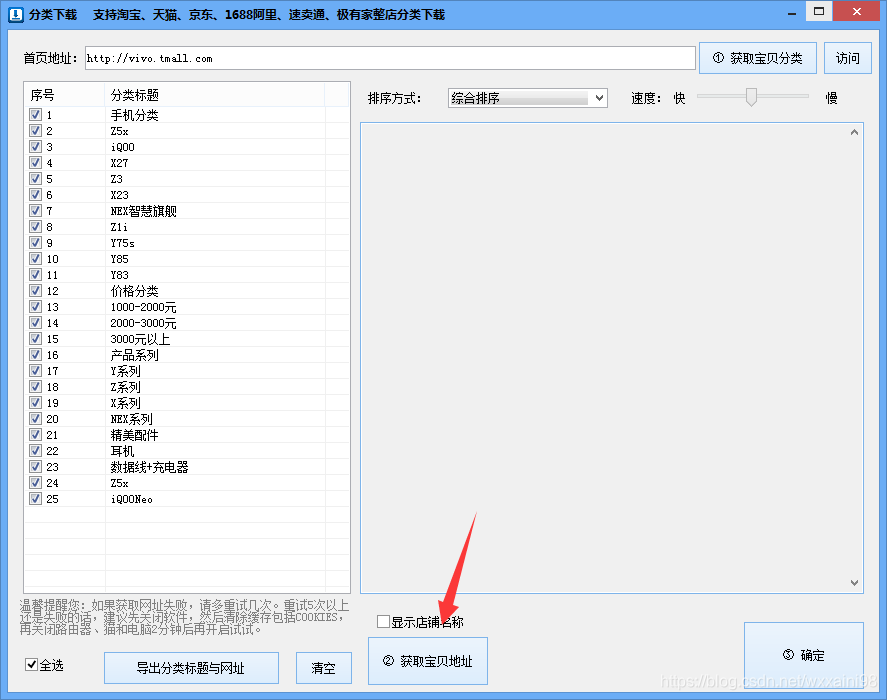Select the 1000-2000元 row
This screenshot has height=700, width=887.
point(187,307)
